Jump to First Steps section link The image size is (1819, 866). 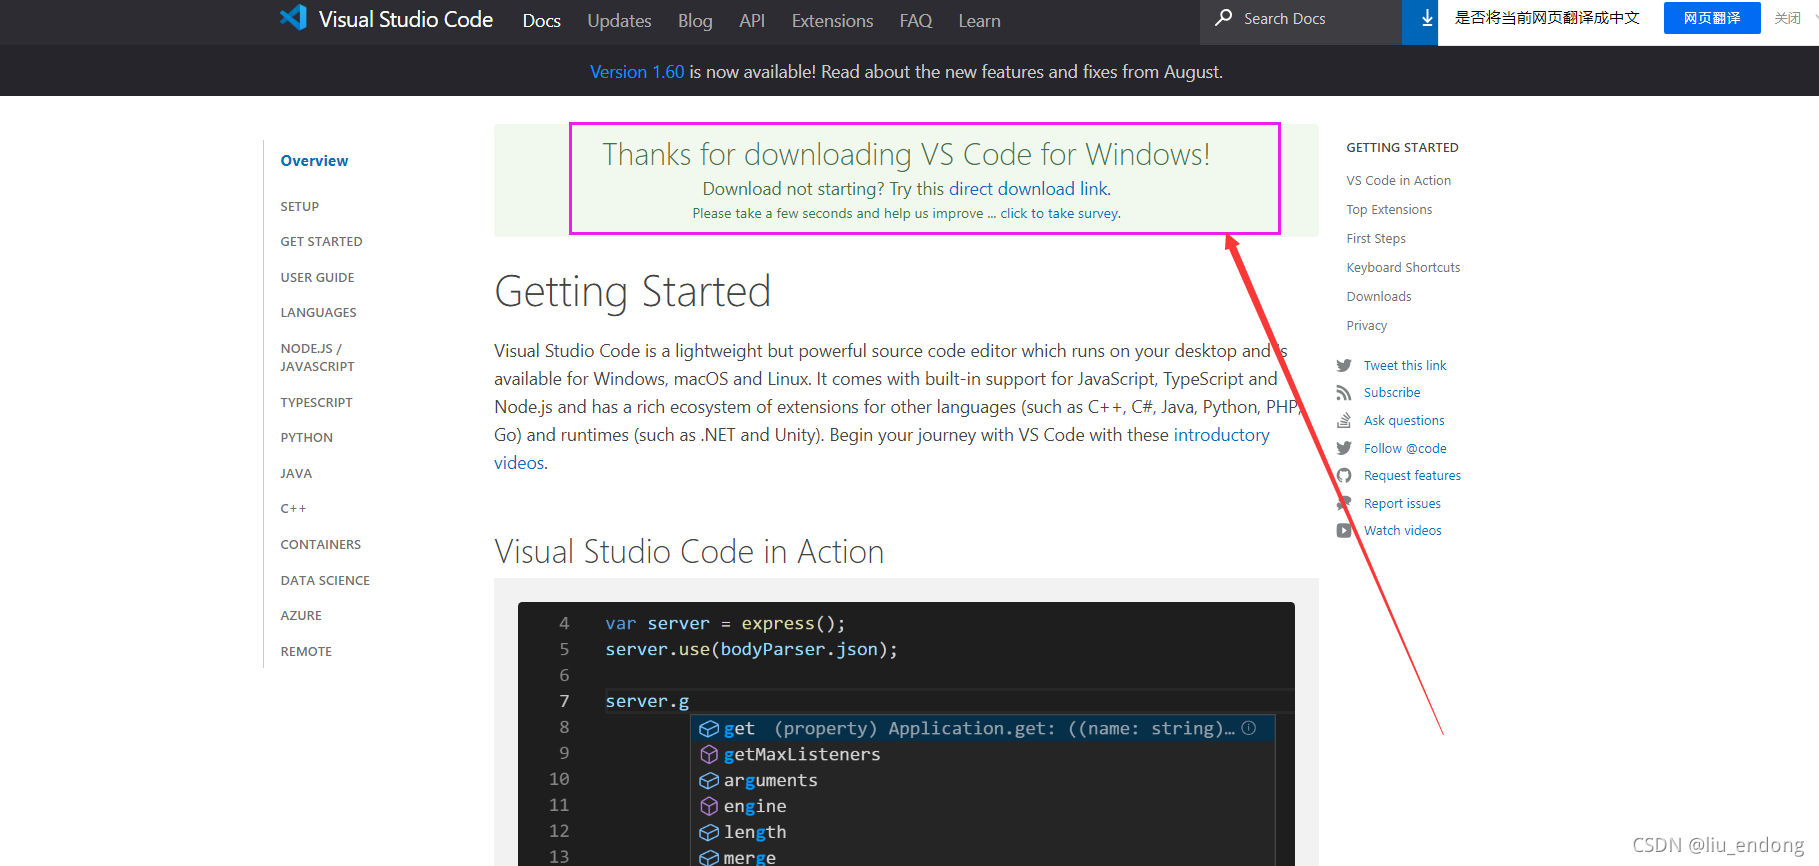pyautogui.click(x=1376, y=239)
